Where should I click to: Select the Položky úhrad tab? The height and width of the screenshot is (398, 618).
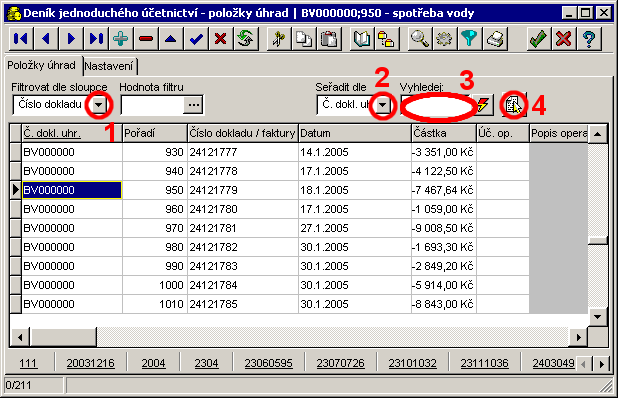(x=41, y=65)
